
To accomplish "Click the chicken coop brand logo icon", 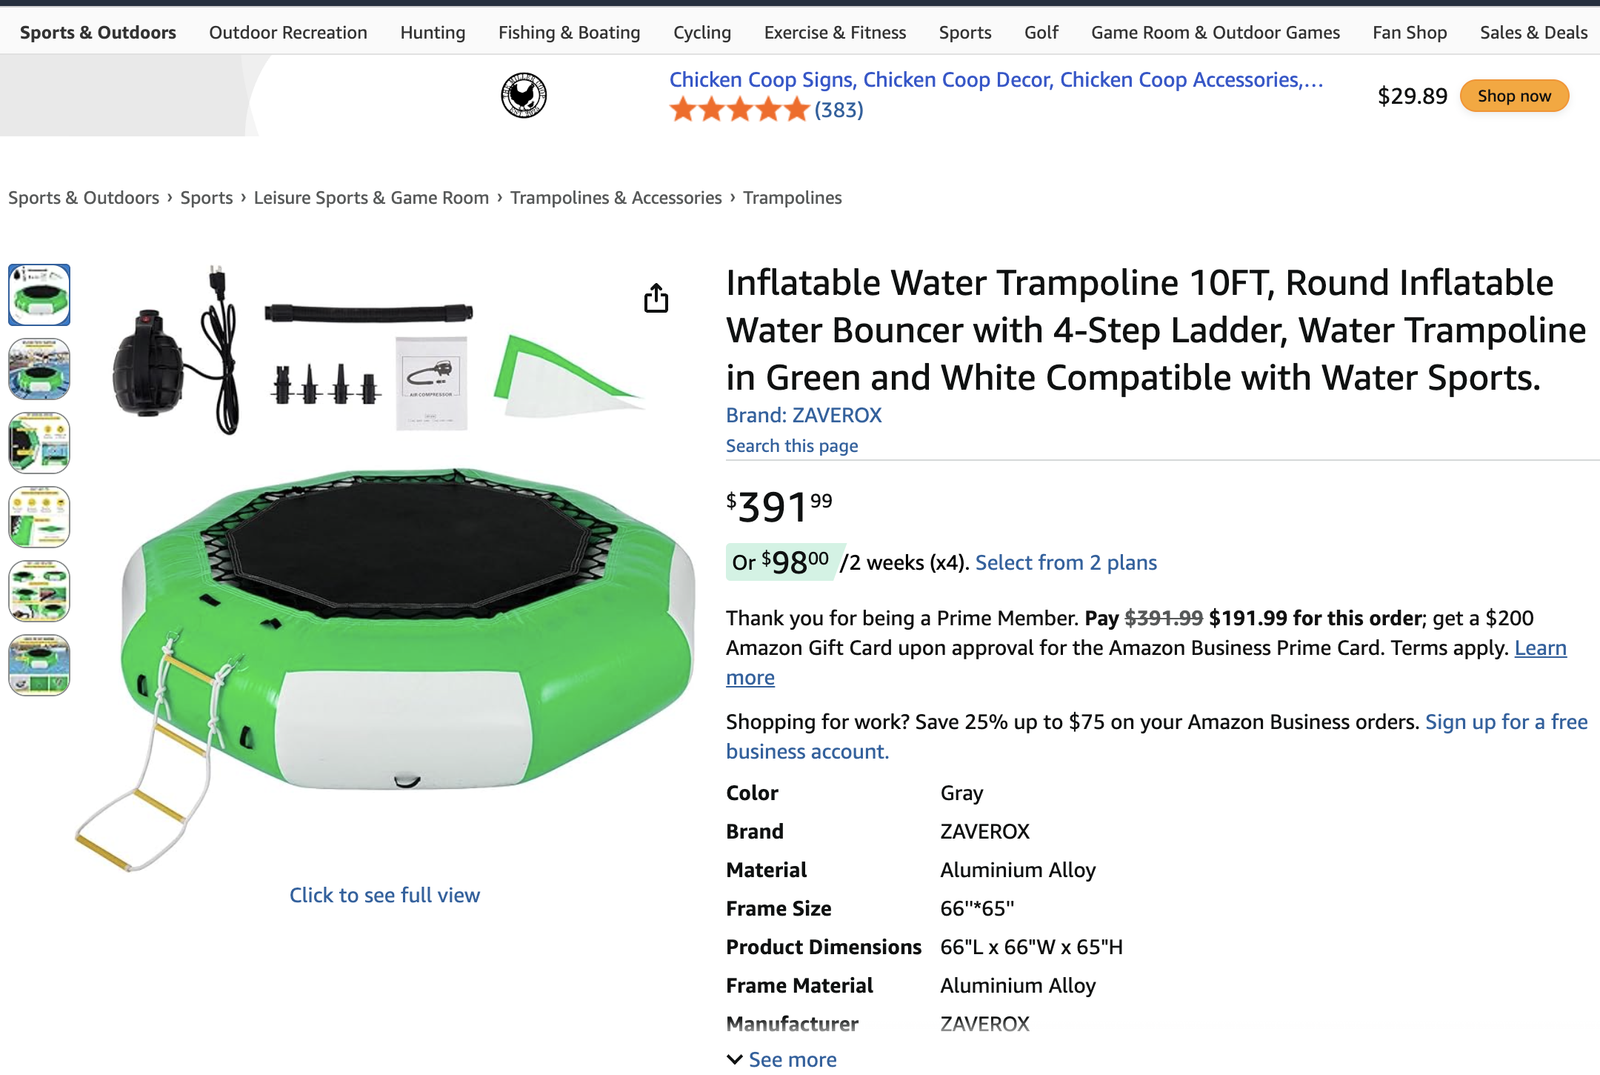I will point(524,95).
